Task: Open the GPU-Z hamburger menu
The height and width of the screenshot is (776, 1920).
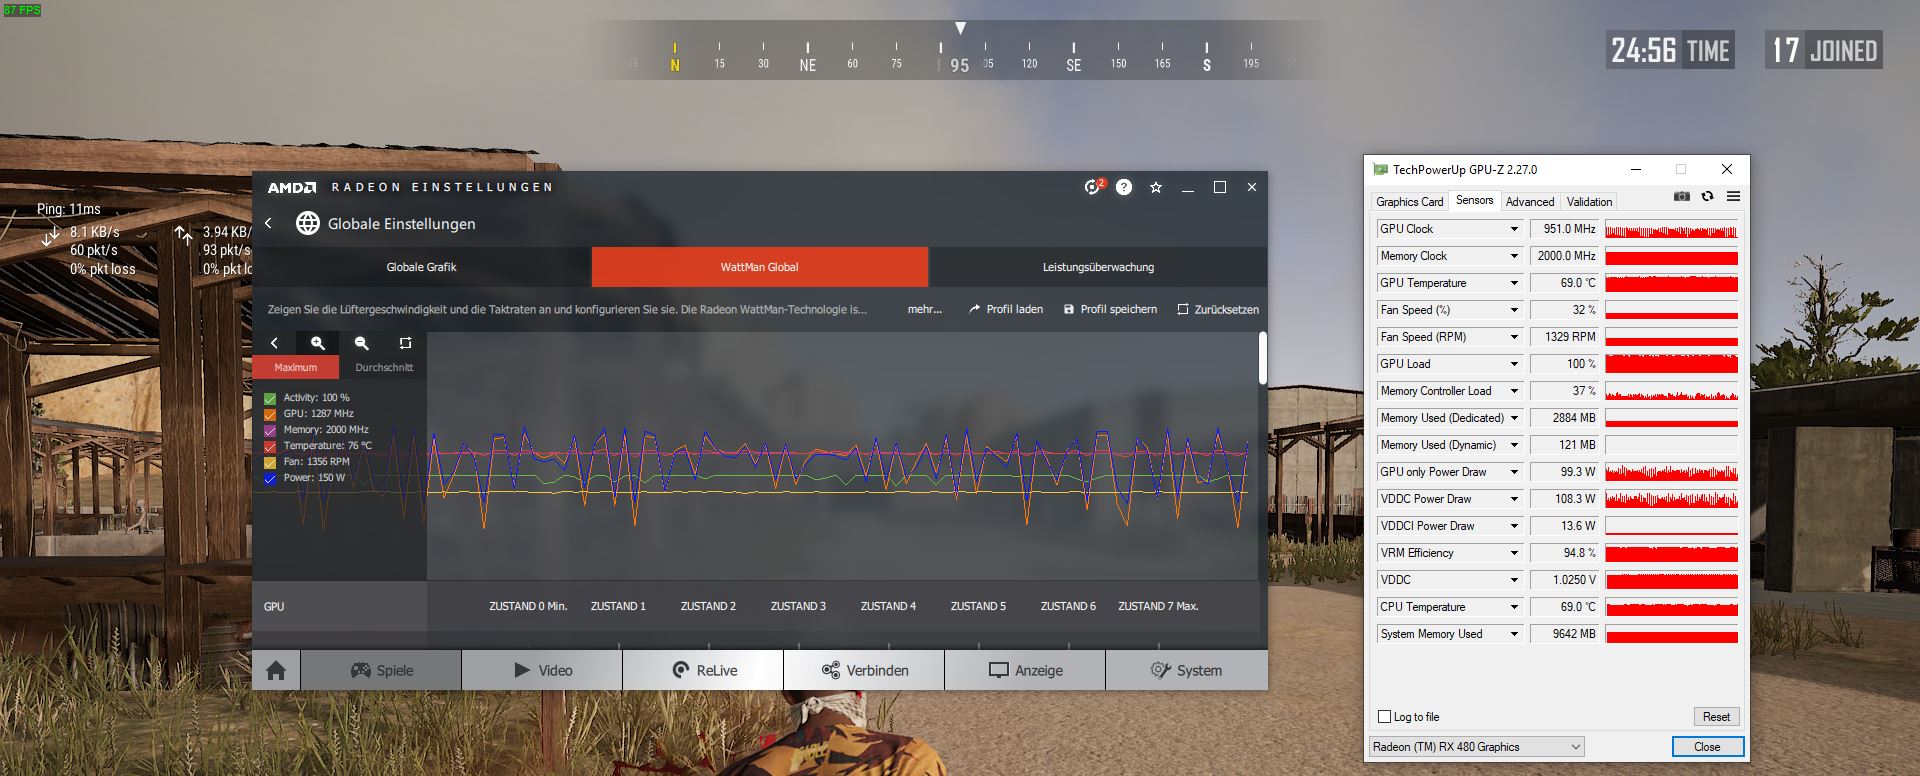Action: (1733, 196)
